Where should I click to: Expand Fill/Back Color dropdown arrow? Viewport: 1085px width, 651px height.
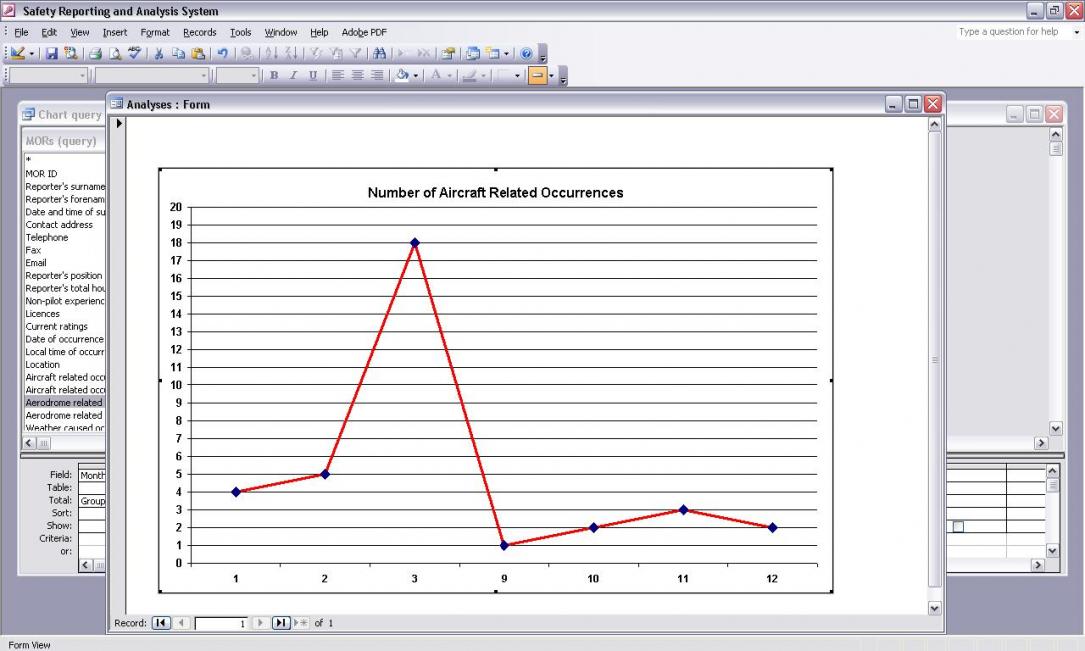click(416, 76)
